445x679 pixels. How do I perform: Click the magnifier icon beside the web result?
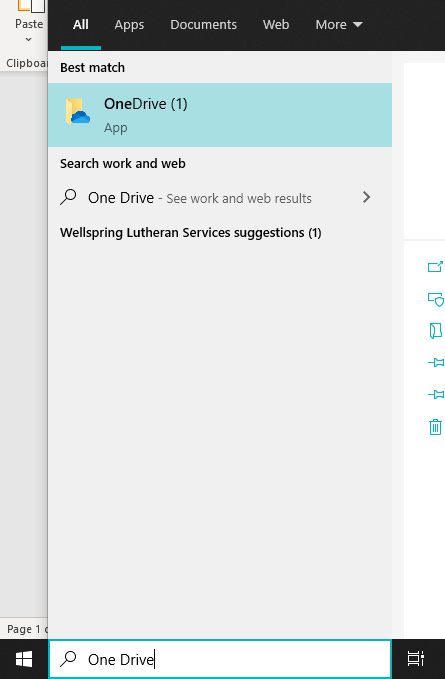tap(68, 197)
